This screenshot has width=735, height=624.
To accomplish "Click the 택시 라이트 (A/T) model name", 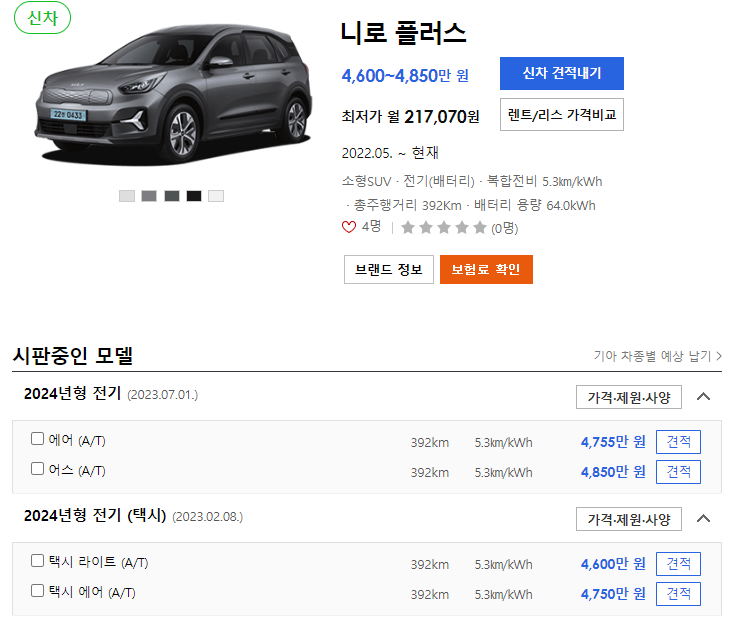I will click(x=98, y=562).
